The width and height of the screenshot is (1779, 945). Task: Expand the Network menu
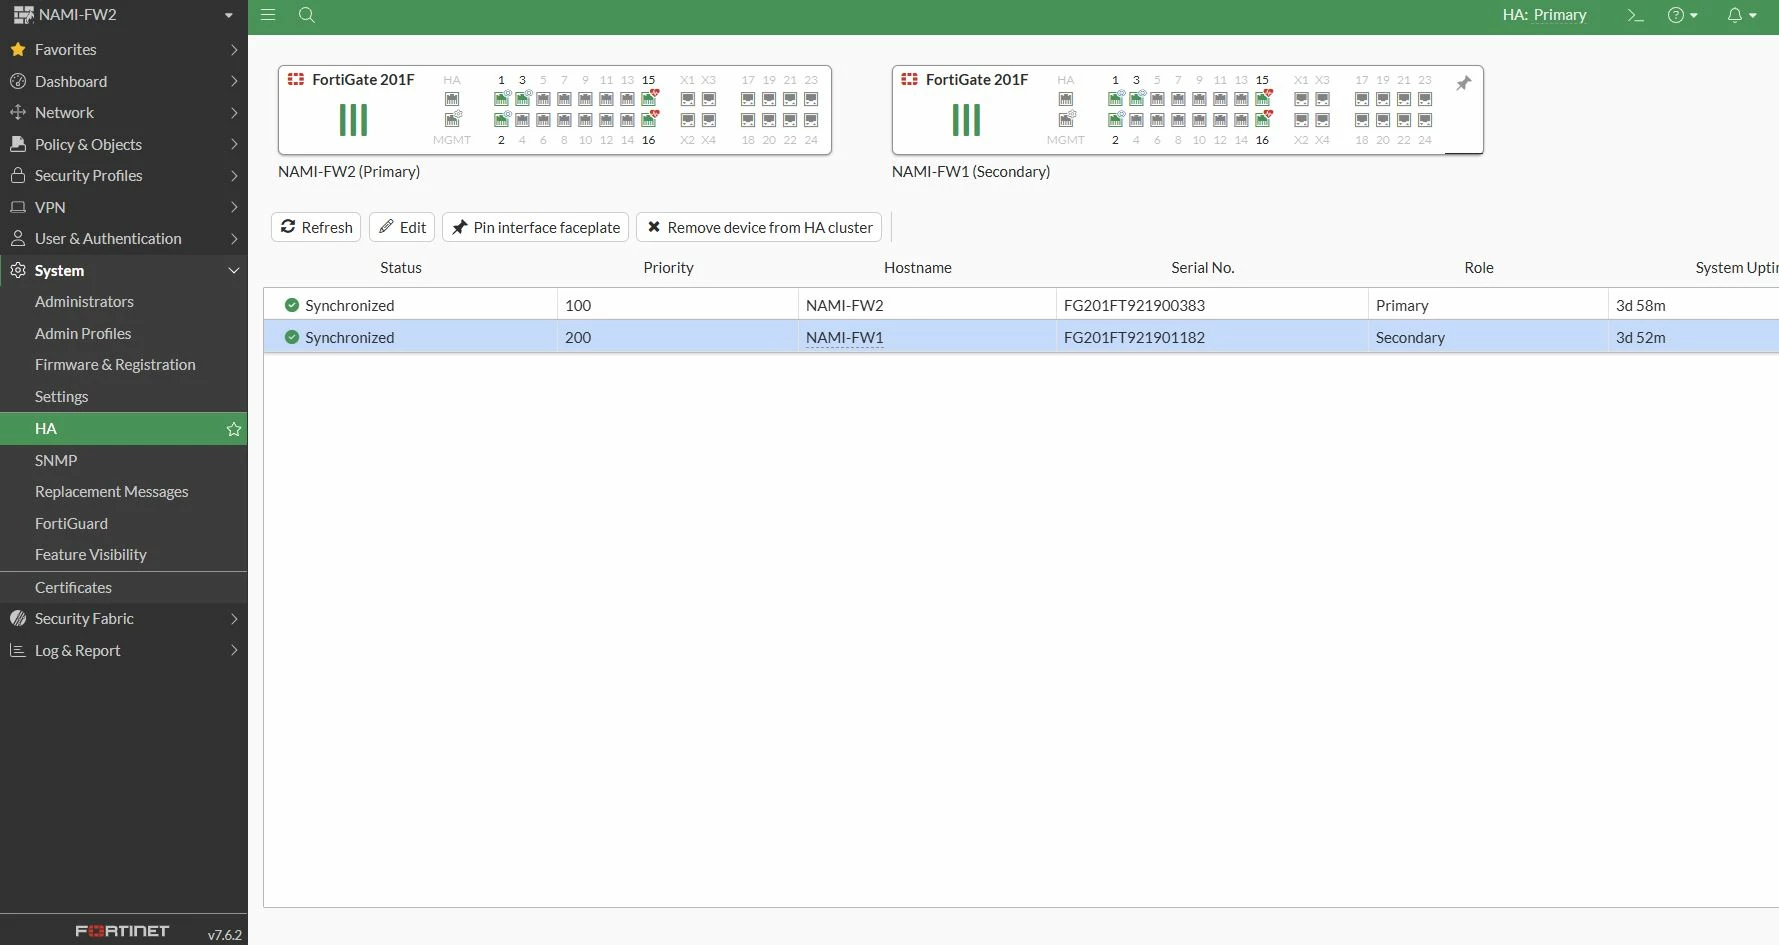[x=124, y=113]
